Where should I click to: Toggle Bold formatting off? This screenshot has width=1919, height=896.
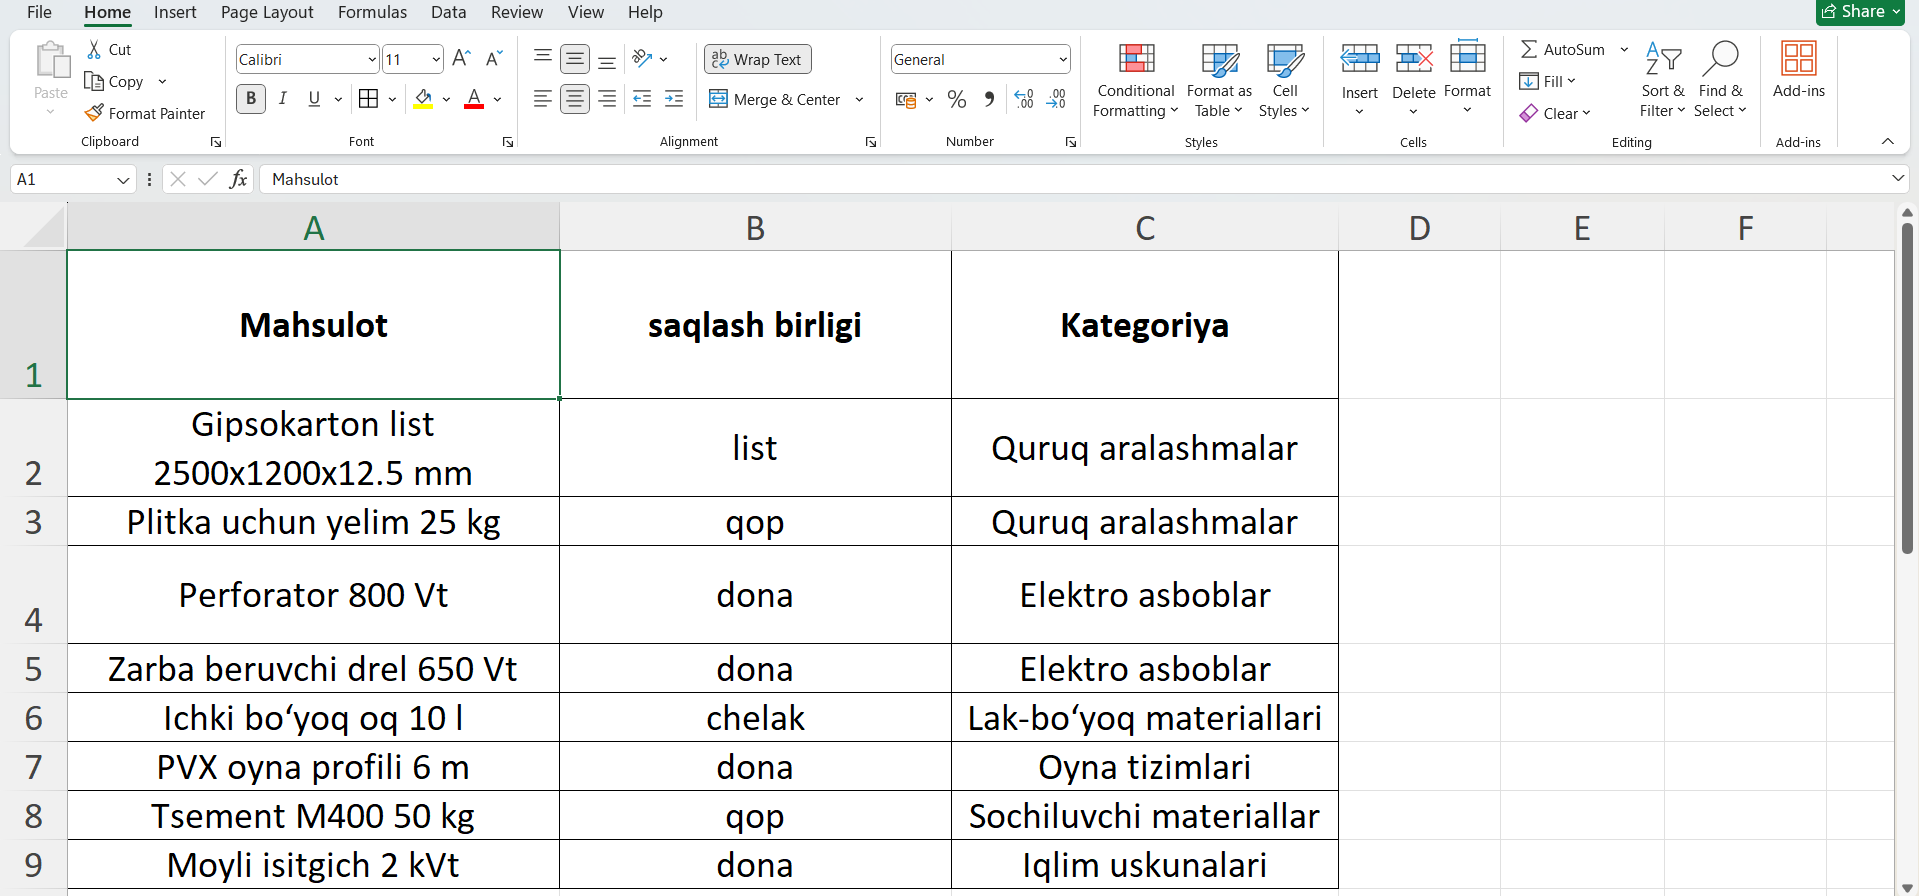coord(251,99)
